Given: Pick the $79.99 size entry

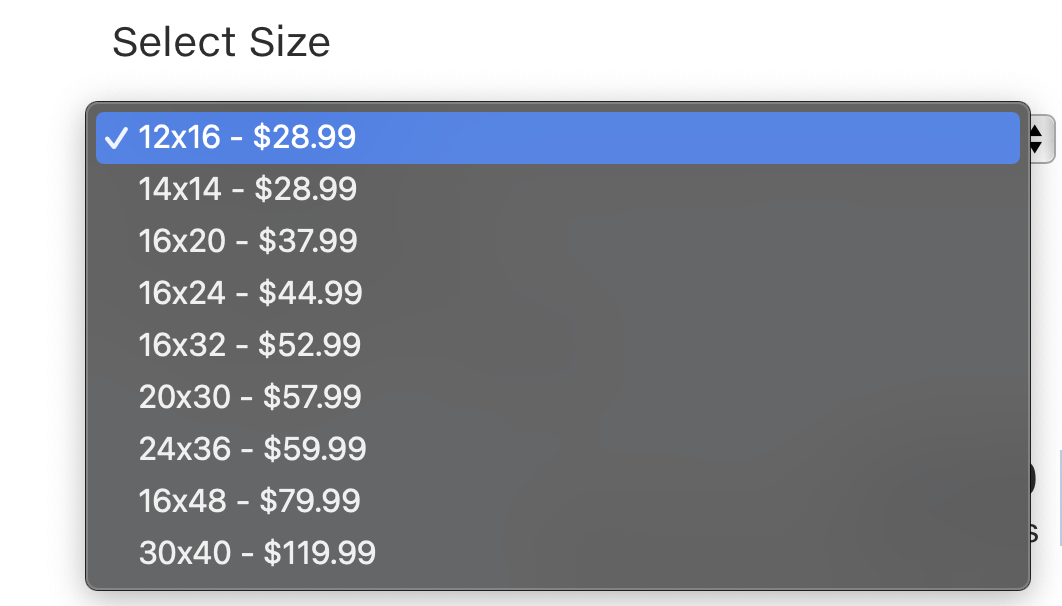Looking at the screenshot, I should [x=310, y=501].
